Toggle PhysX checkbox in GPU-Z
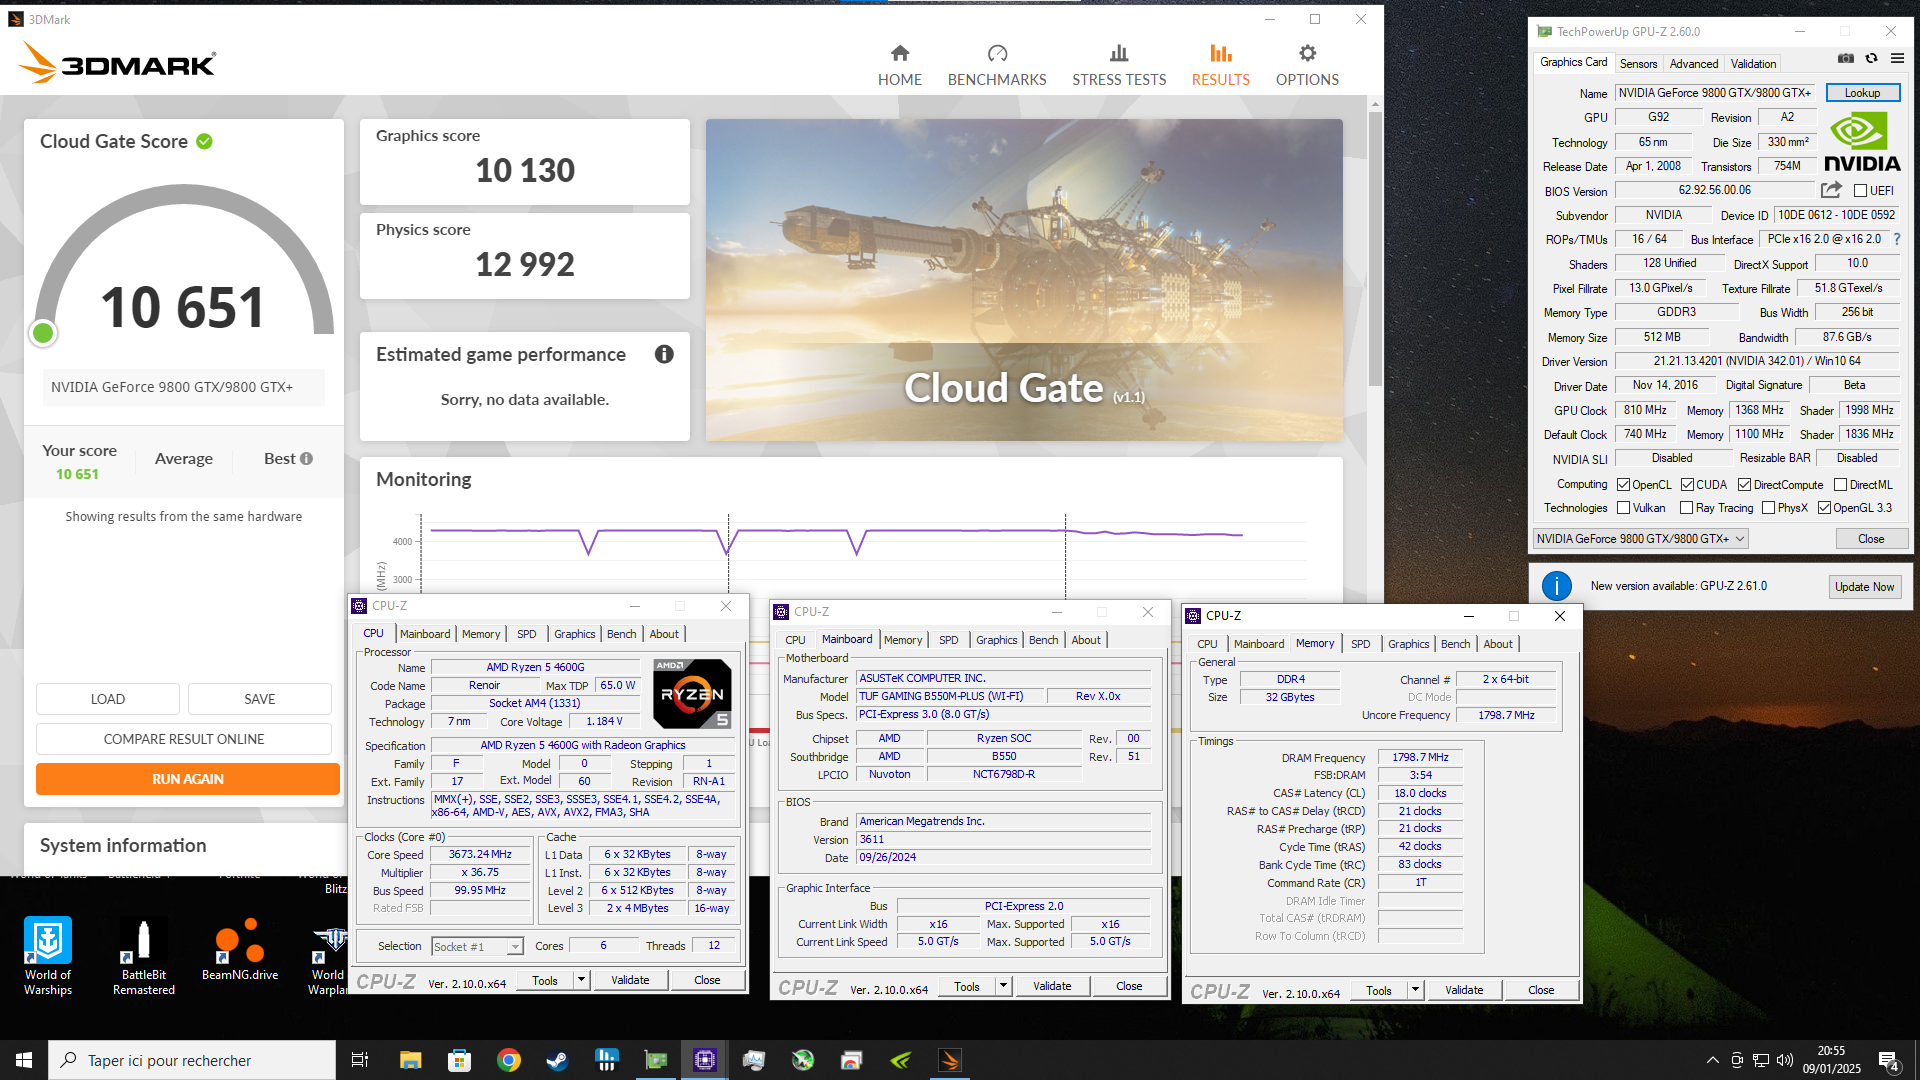Screen dimensions: 1920x1080 tap(1769, 508)
